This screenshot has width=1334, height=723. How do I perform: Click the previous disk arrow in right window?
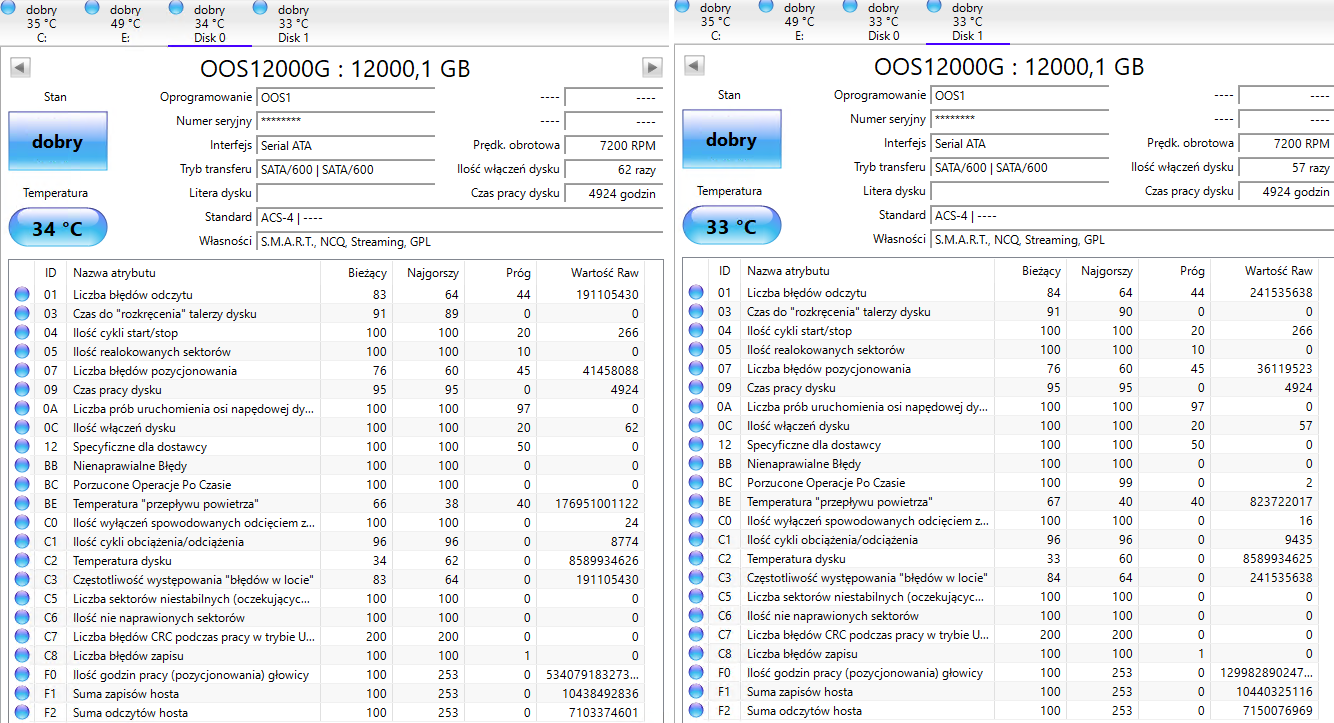coord(694,66)
